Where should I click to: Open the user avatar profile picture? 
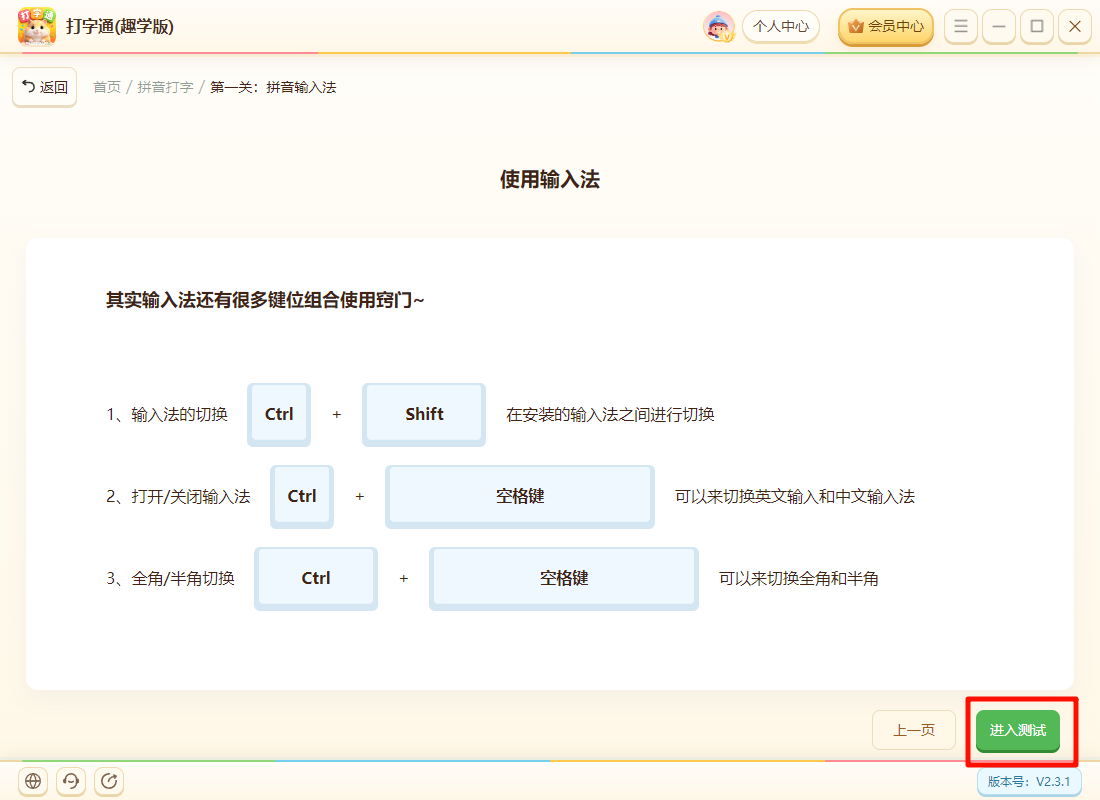click(718, 27)
